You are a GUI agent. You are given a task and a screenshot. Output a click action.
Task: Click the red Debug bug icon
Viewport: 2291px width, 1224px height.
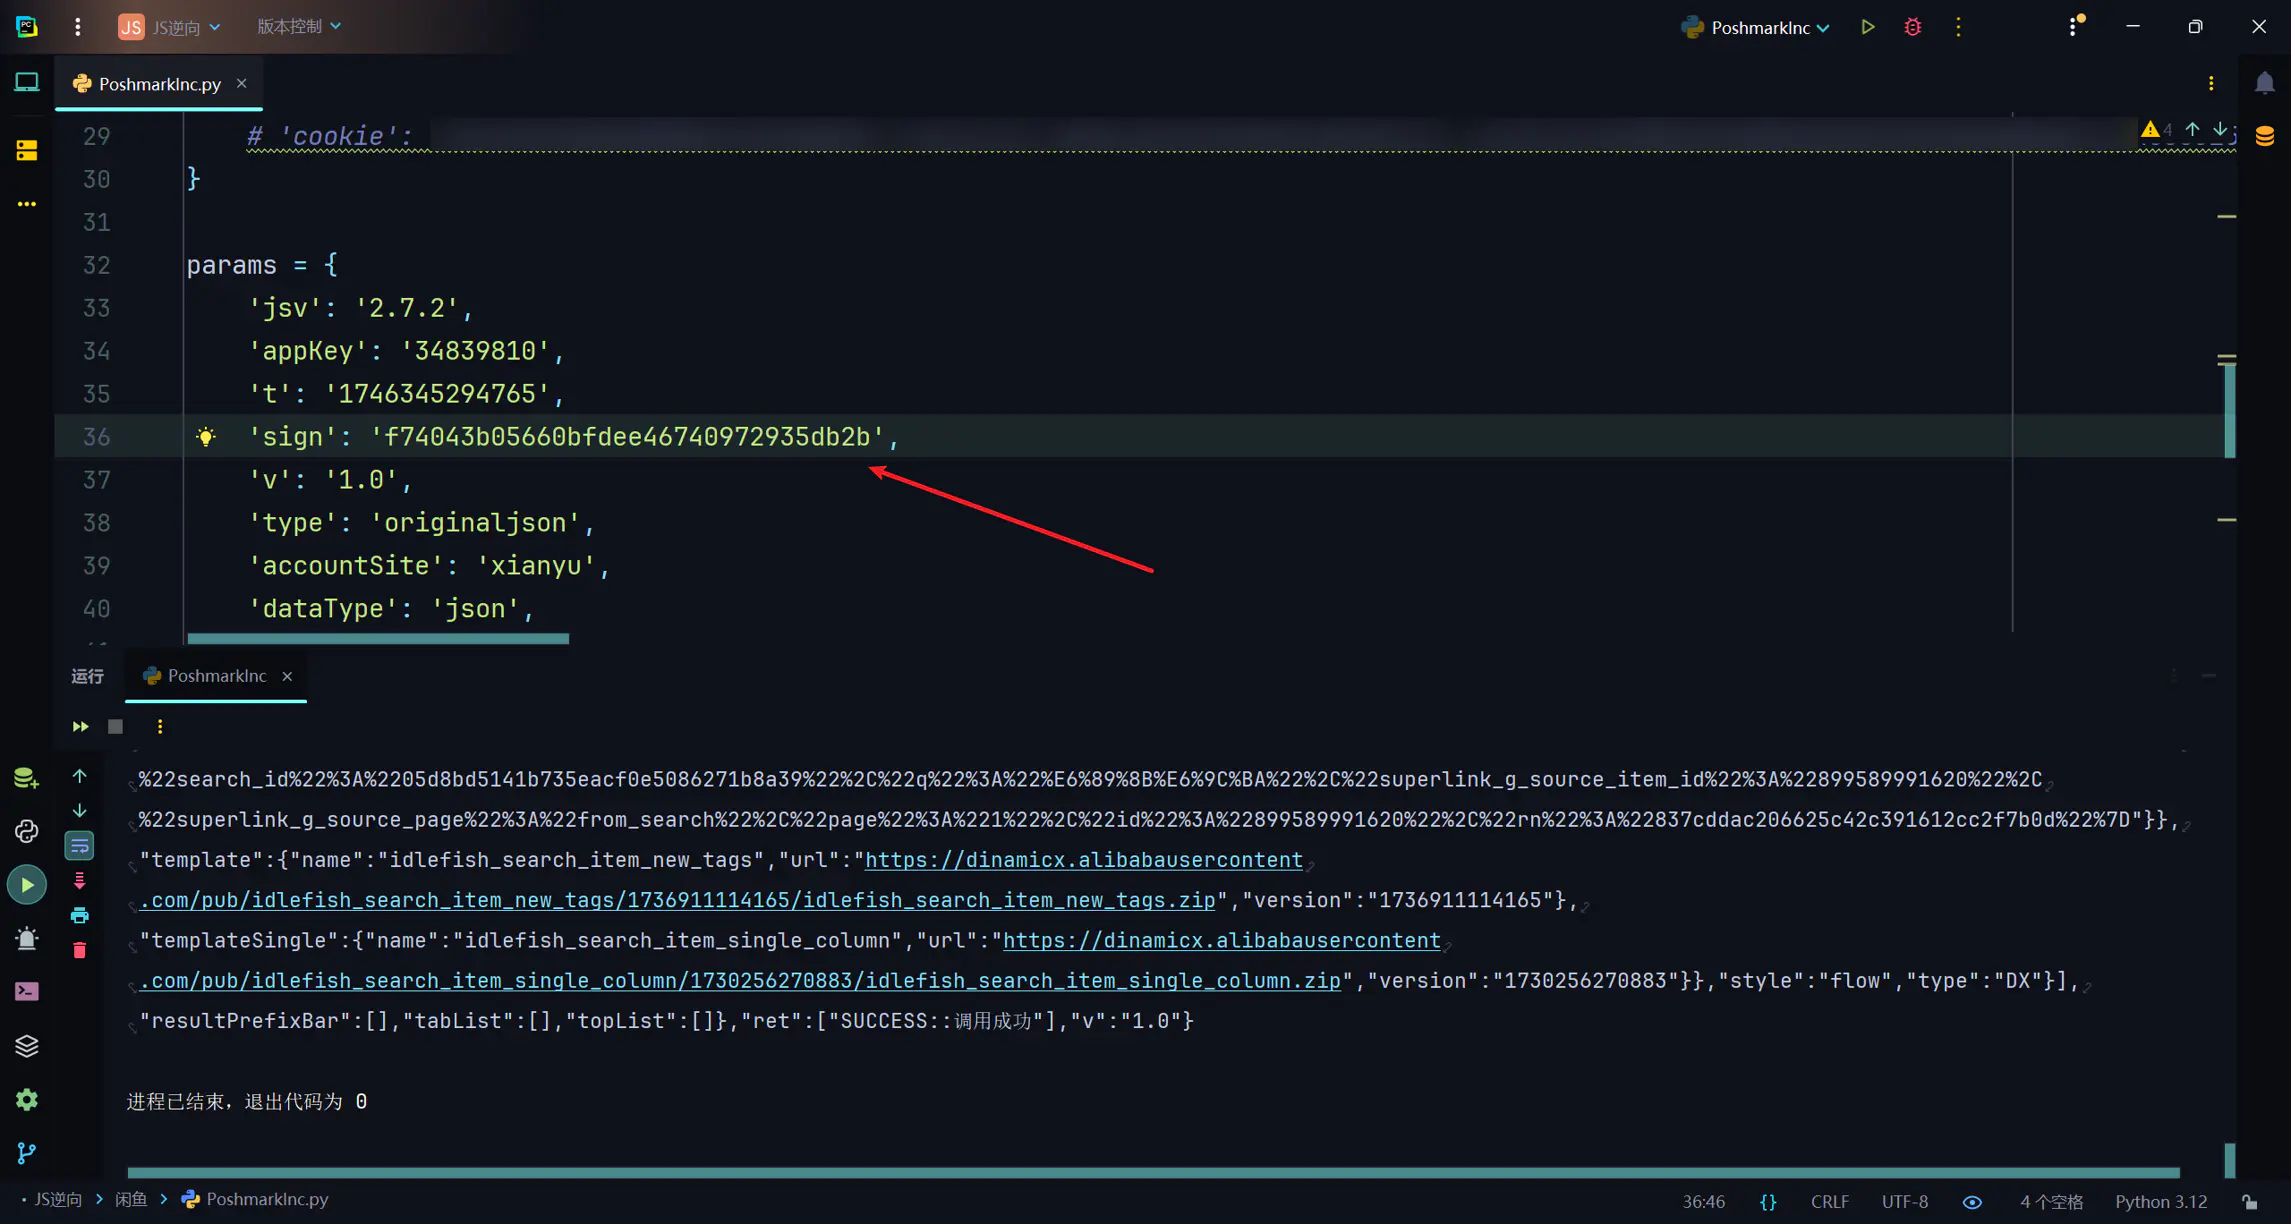tap(1912, 27)
